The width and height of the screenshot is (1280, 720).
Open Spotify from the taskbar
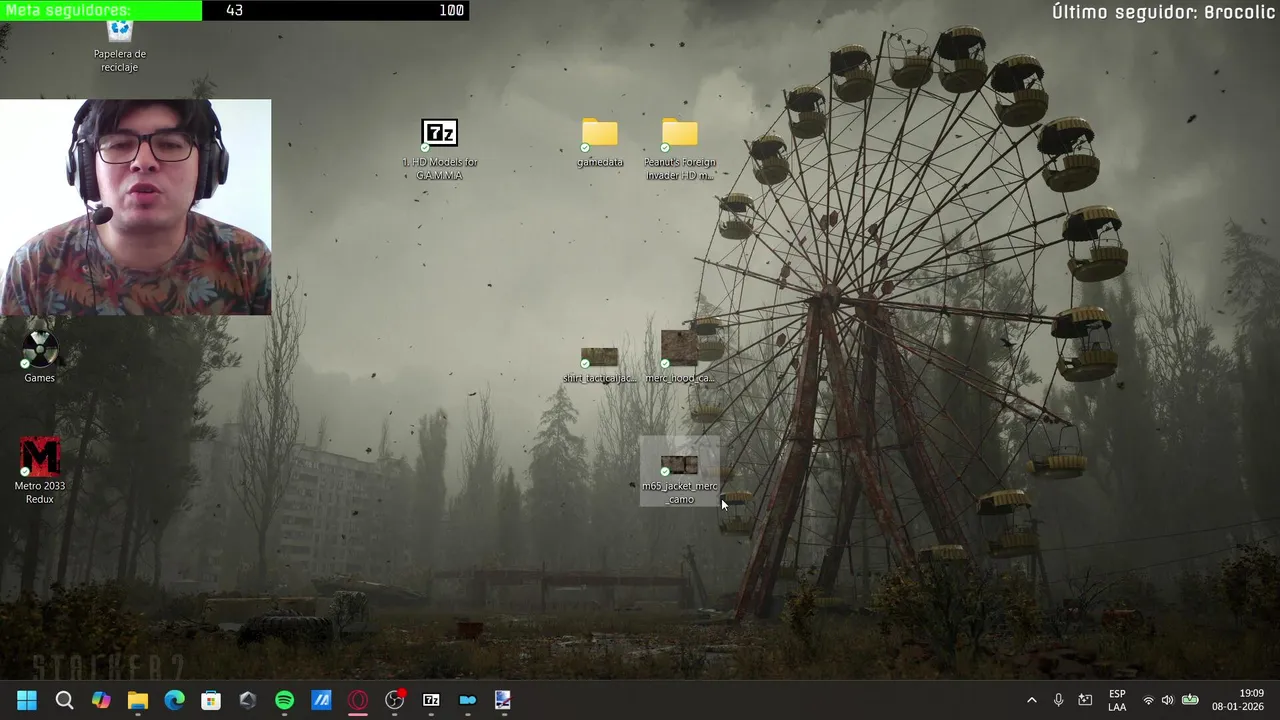point(284,700)
